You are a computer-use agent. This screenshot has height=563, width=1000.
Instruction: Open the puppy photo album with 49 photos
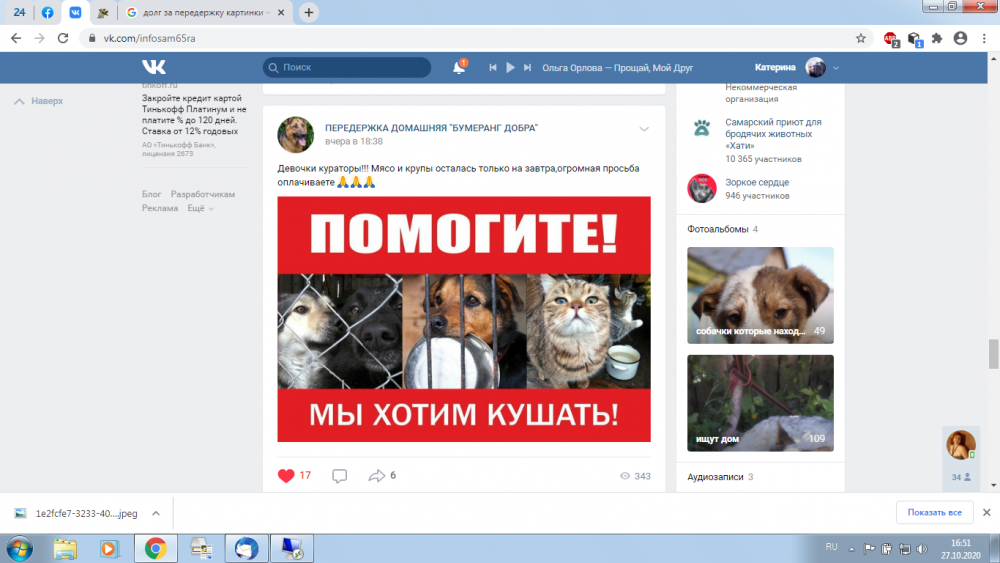(x=760, y=295)
